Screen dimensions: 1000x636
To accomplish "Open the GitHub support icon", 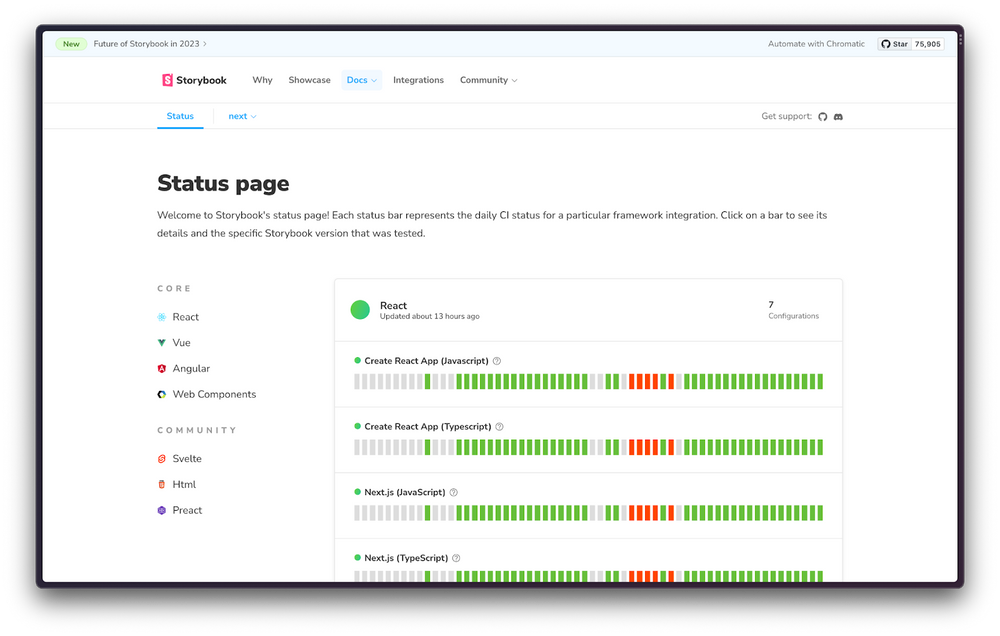I will pos(823,117).
